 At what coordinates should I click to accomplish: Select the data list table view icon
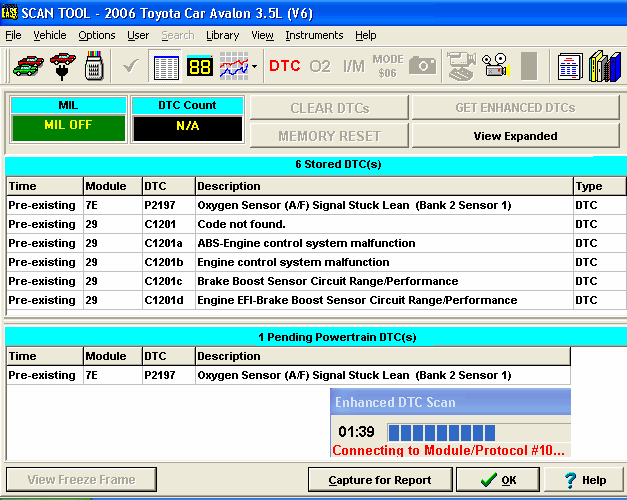click(x=165, y=67)
